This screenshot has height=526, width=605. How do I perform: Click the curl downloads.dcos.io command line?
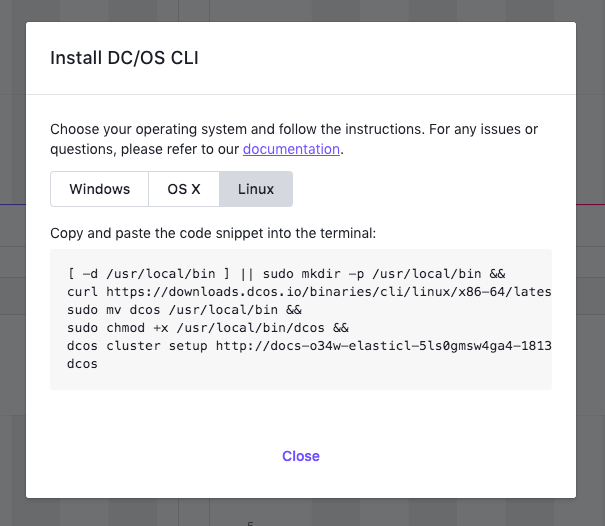pyautogui.click(x=309, y=292)
